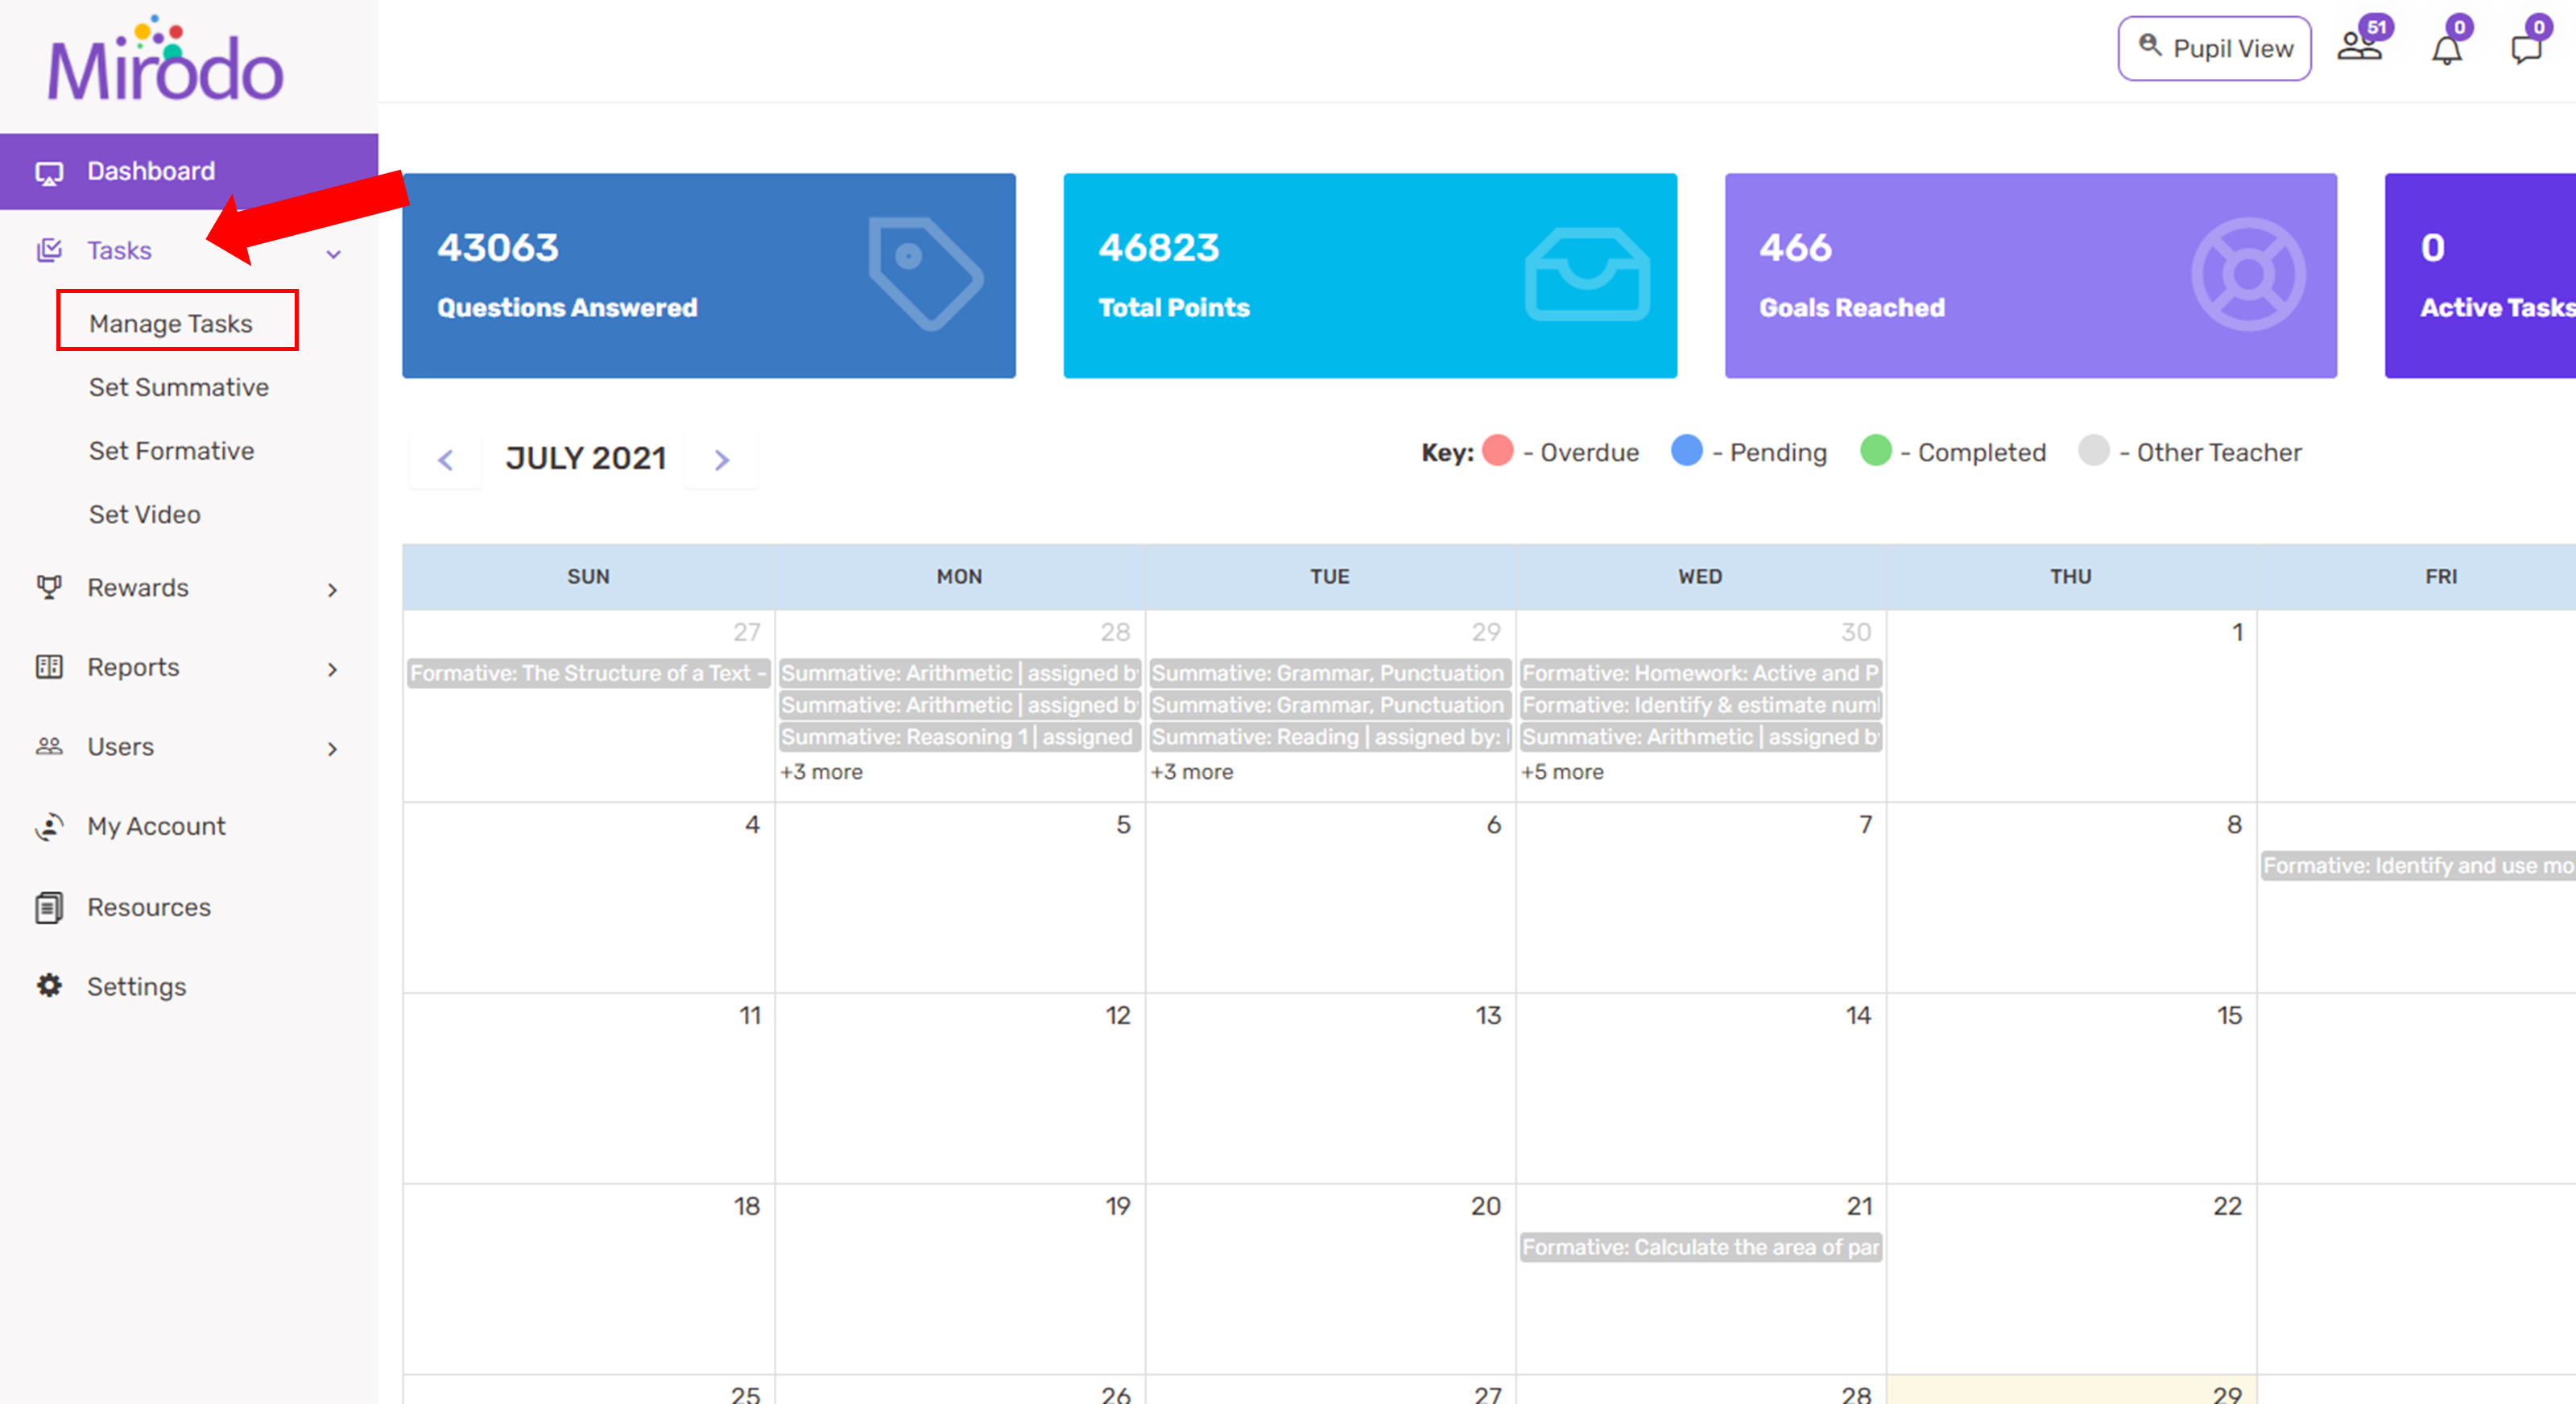The height and width of the screenshot is (1404, 2576).
Task: Open Summative: Reading event on Tuesday
Action: click(1330, 737)
